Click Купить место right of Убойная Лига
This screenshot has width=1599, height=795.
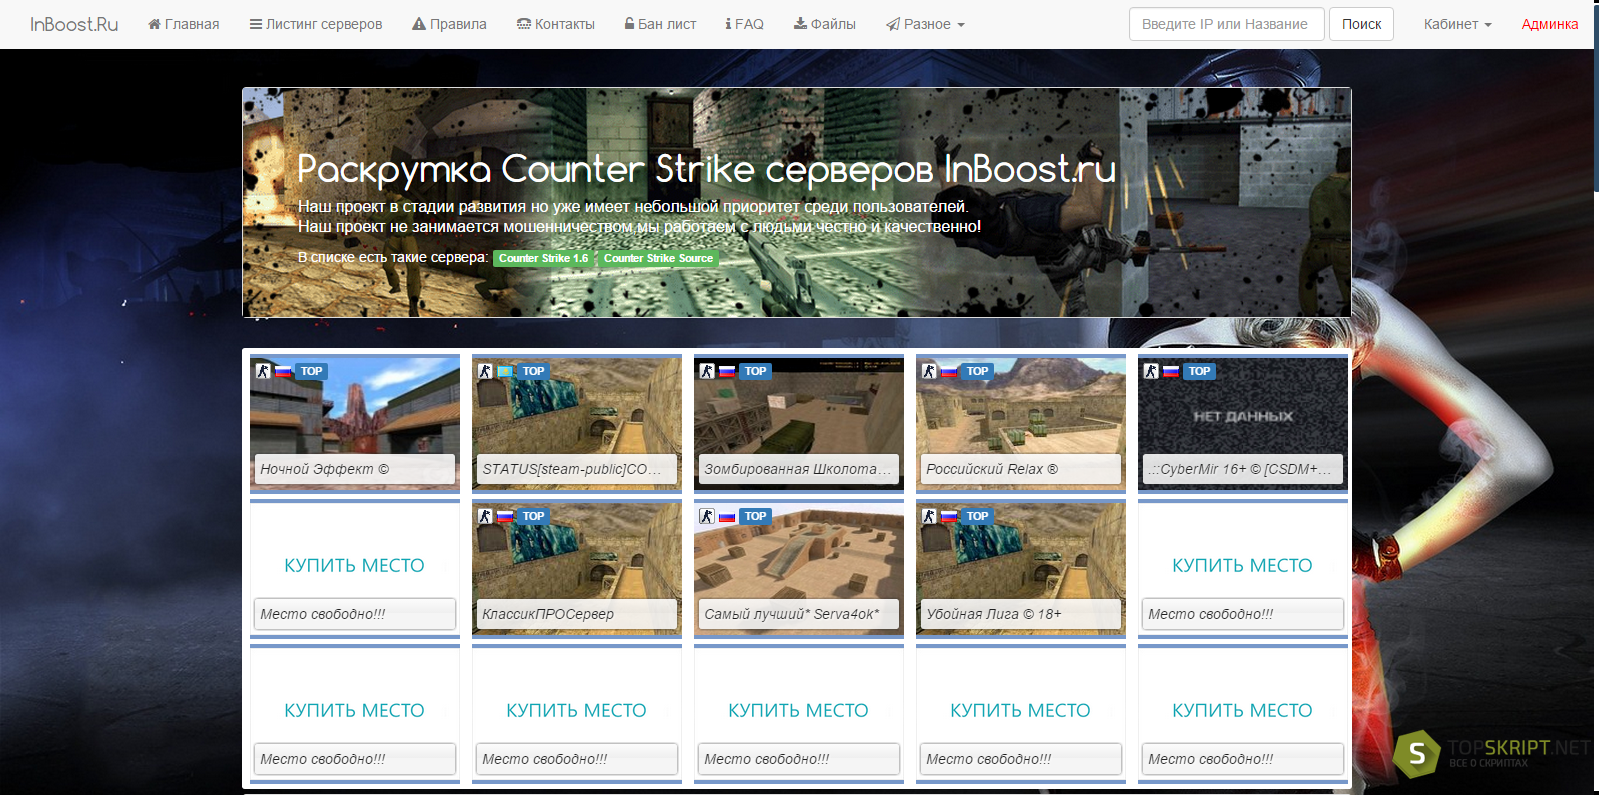[1242, 566]
